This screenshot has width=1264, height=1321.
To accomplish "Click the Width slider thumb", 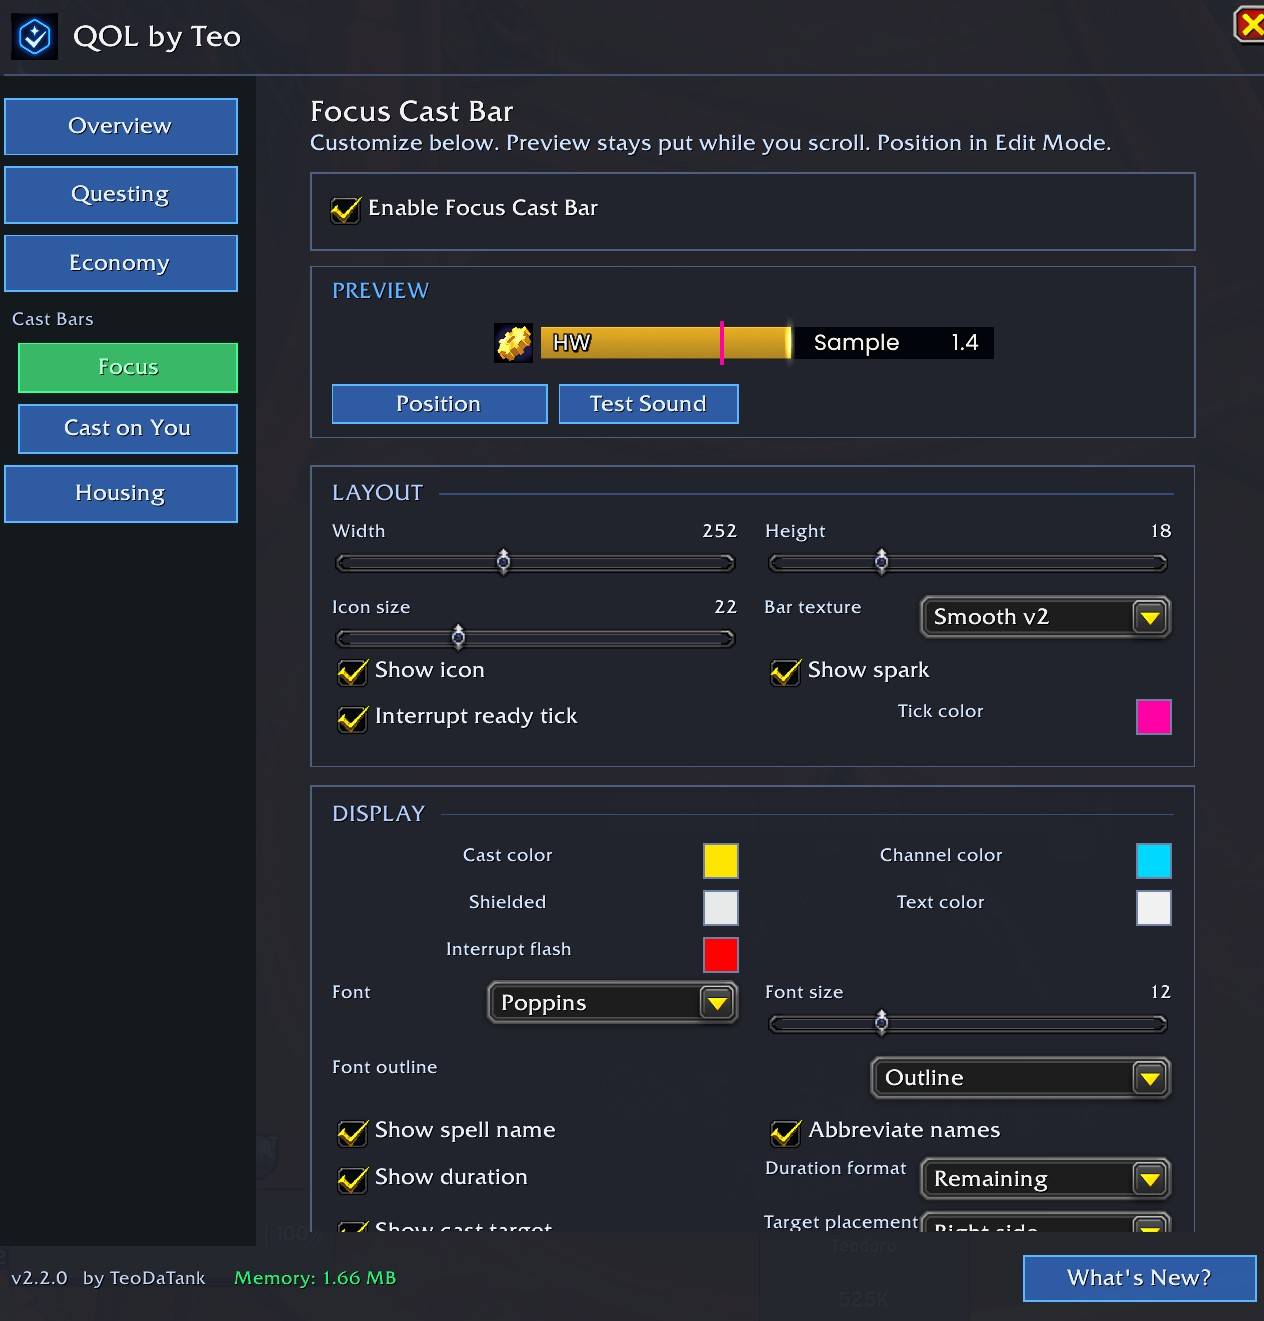I will pos(504,562).
